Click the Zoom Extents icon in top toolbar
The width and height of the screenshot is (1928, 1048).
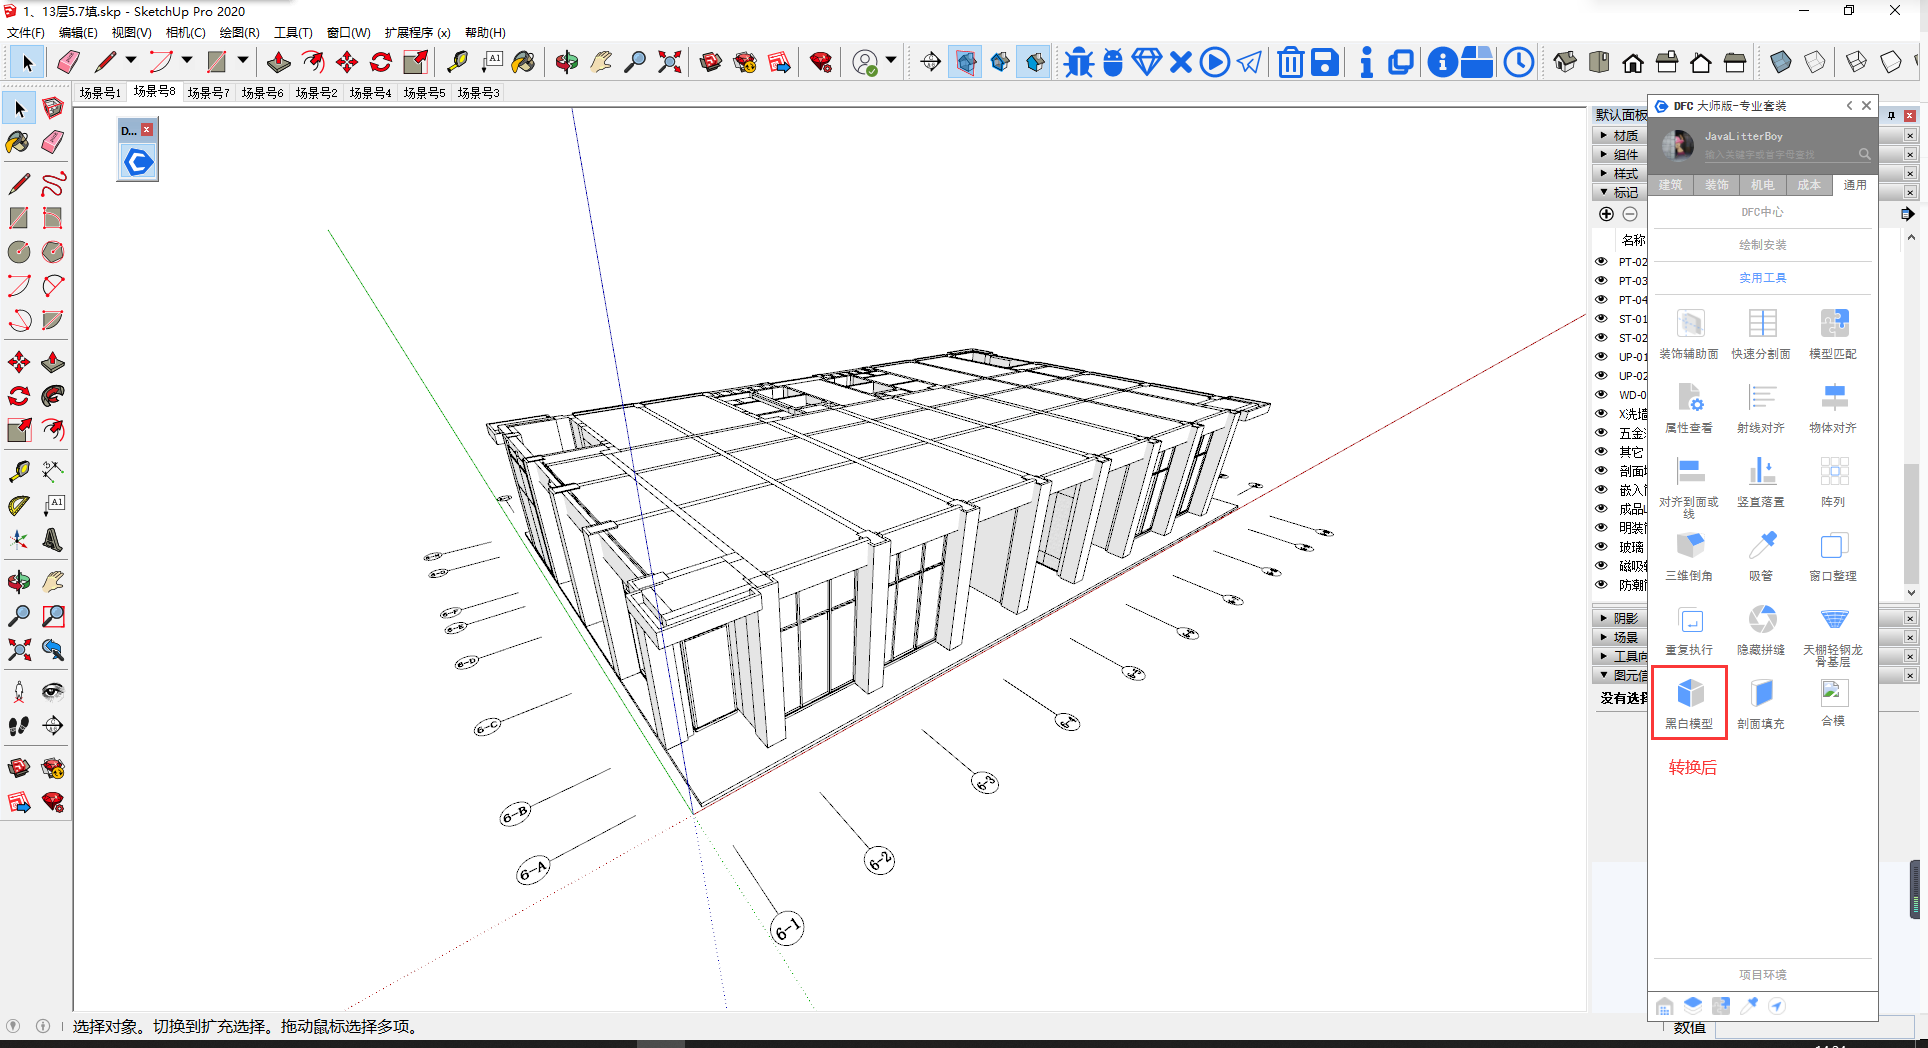click(x=670, y=62)
